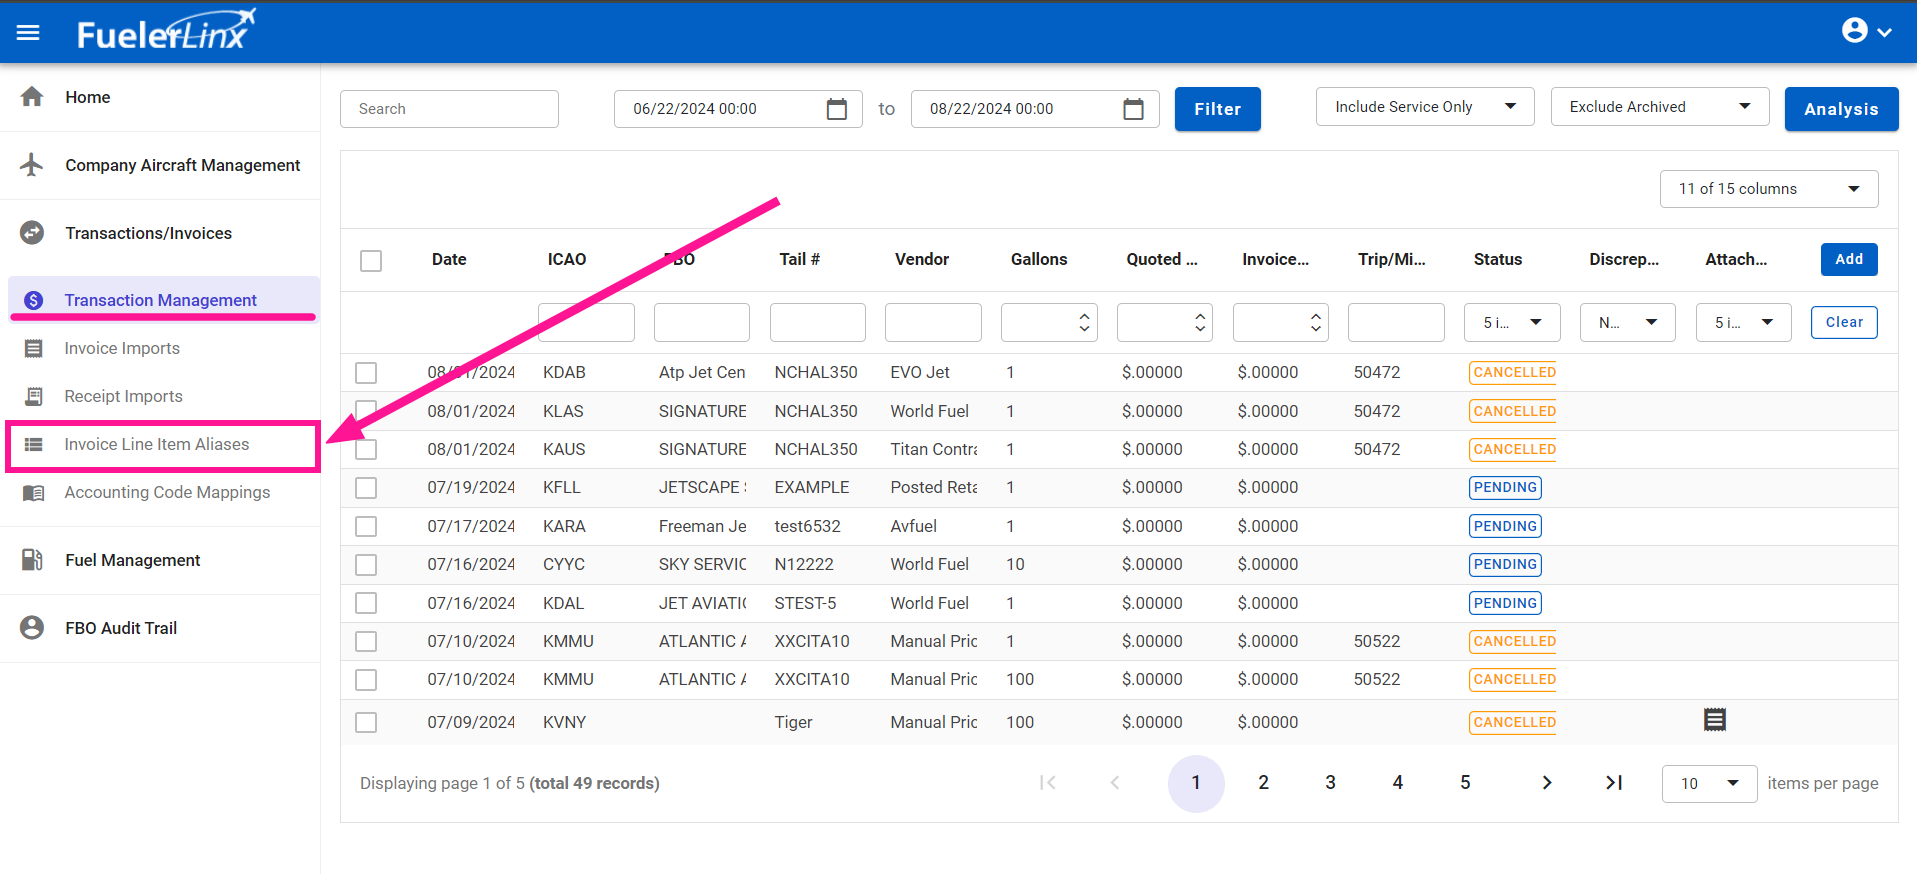This screenshot has width=1917, height=874.
Task: Toggle the select-all checkbox in table header
Action: tap(371, 260)
